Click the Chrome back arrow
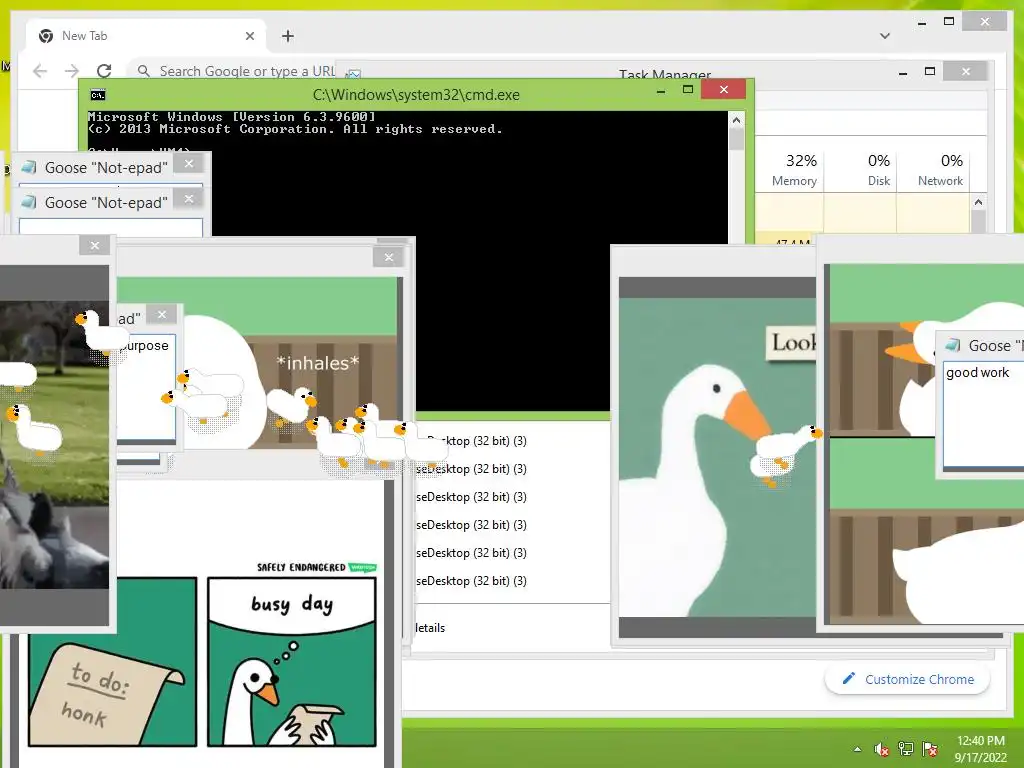 coord(40,71)
